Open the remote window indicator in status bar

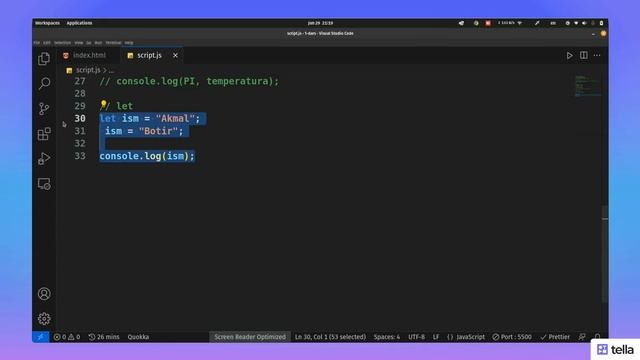(x=41, y=337)
